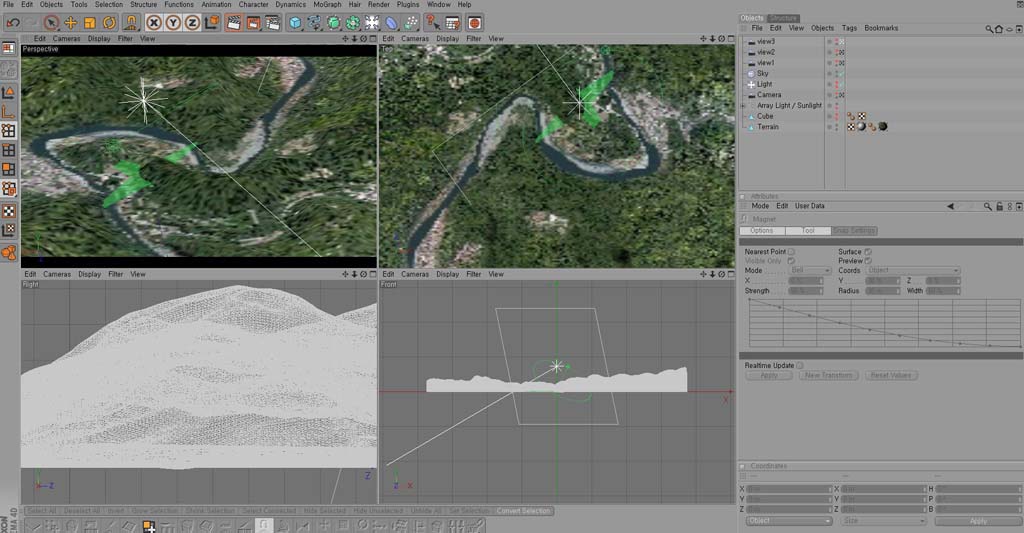
Task: Switch to the Structure tab
Action: click(783, 18)
